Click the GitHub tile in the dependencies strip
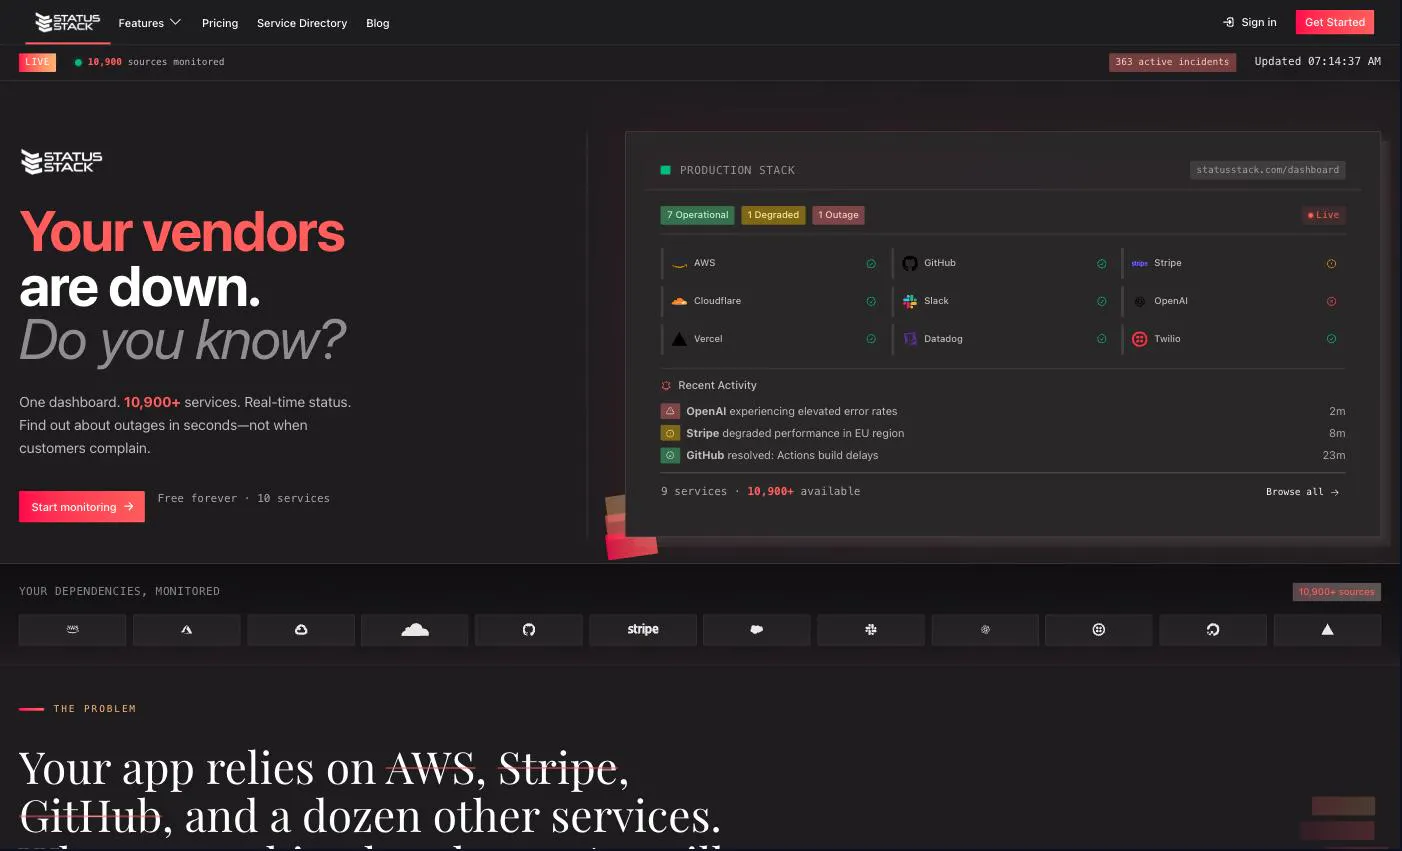 [x=529, y=629]
